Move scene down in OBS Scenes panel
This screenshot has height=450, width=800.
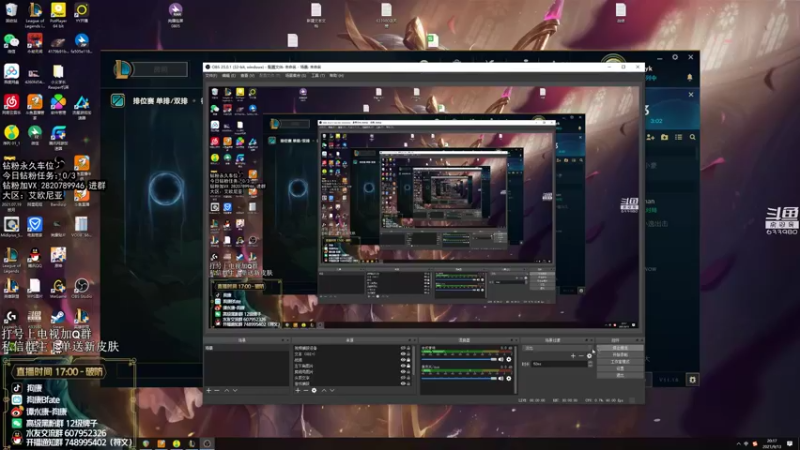pos(235,390)
